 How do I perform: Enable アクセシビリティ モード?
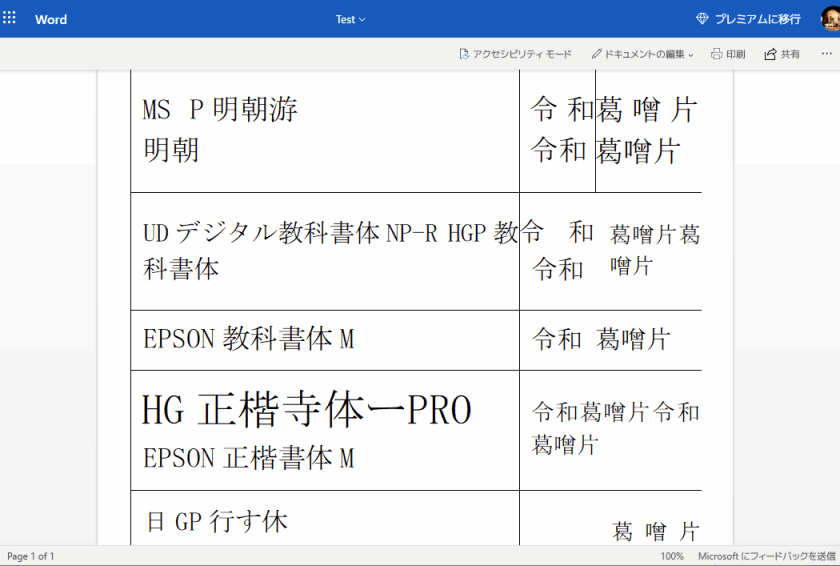(515, 54)
